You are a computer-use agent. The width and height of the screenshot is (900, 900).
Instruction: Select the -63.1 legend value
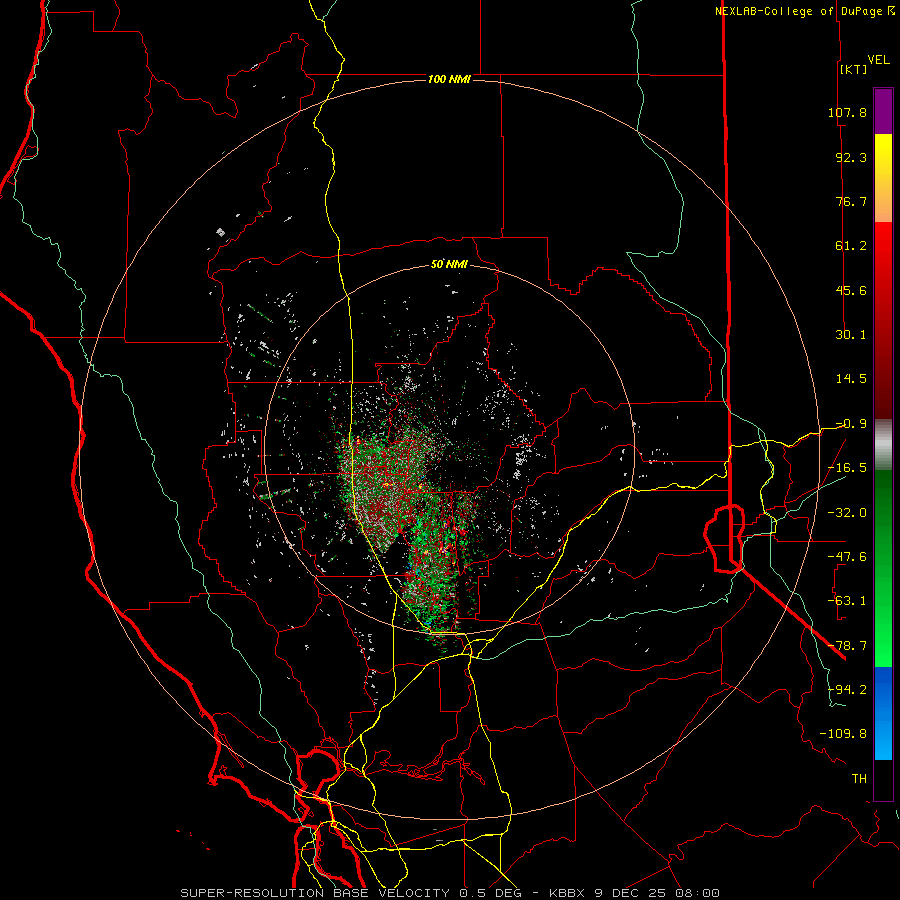click(x=847, y=601)
